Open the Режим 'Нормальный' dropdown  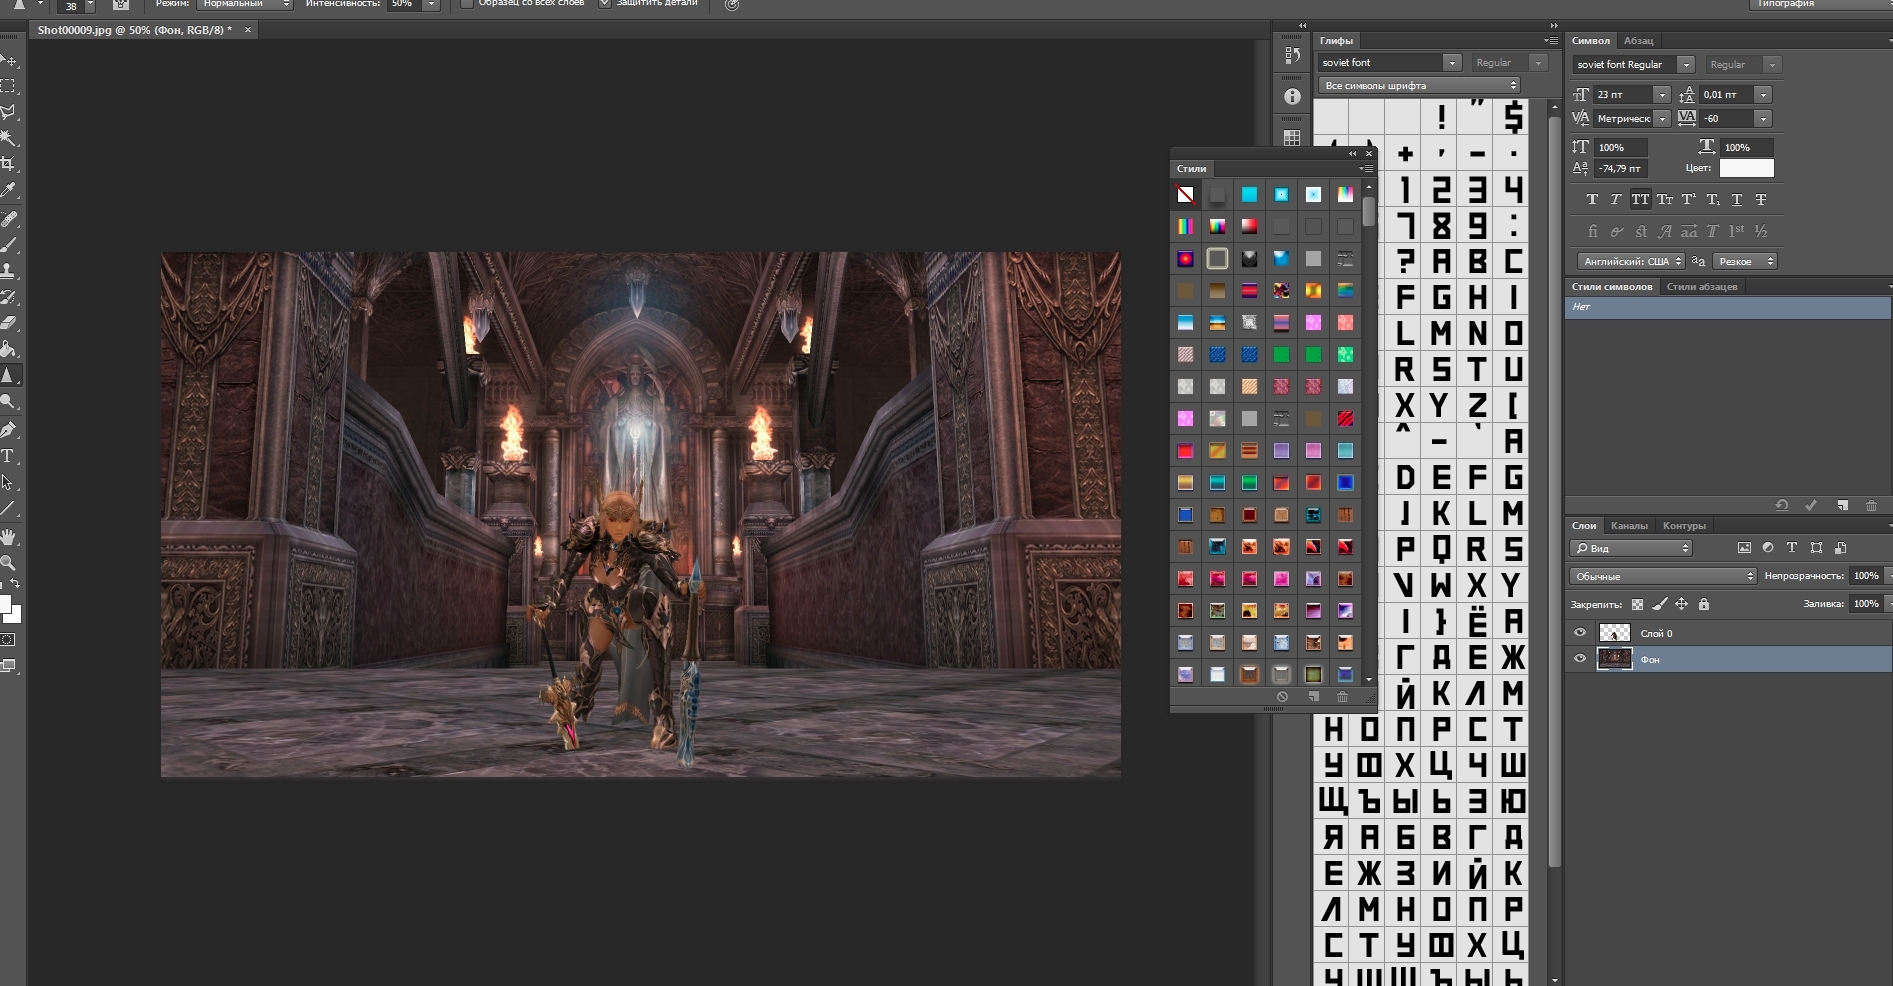point(245,4)
